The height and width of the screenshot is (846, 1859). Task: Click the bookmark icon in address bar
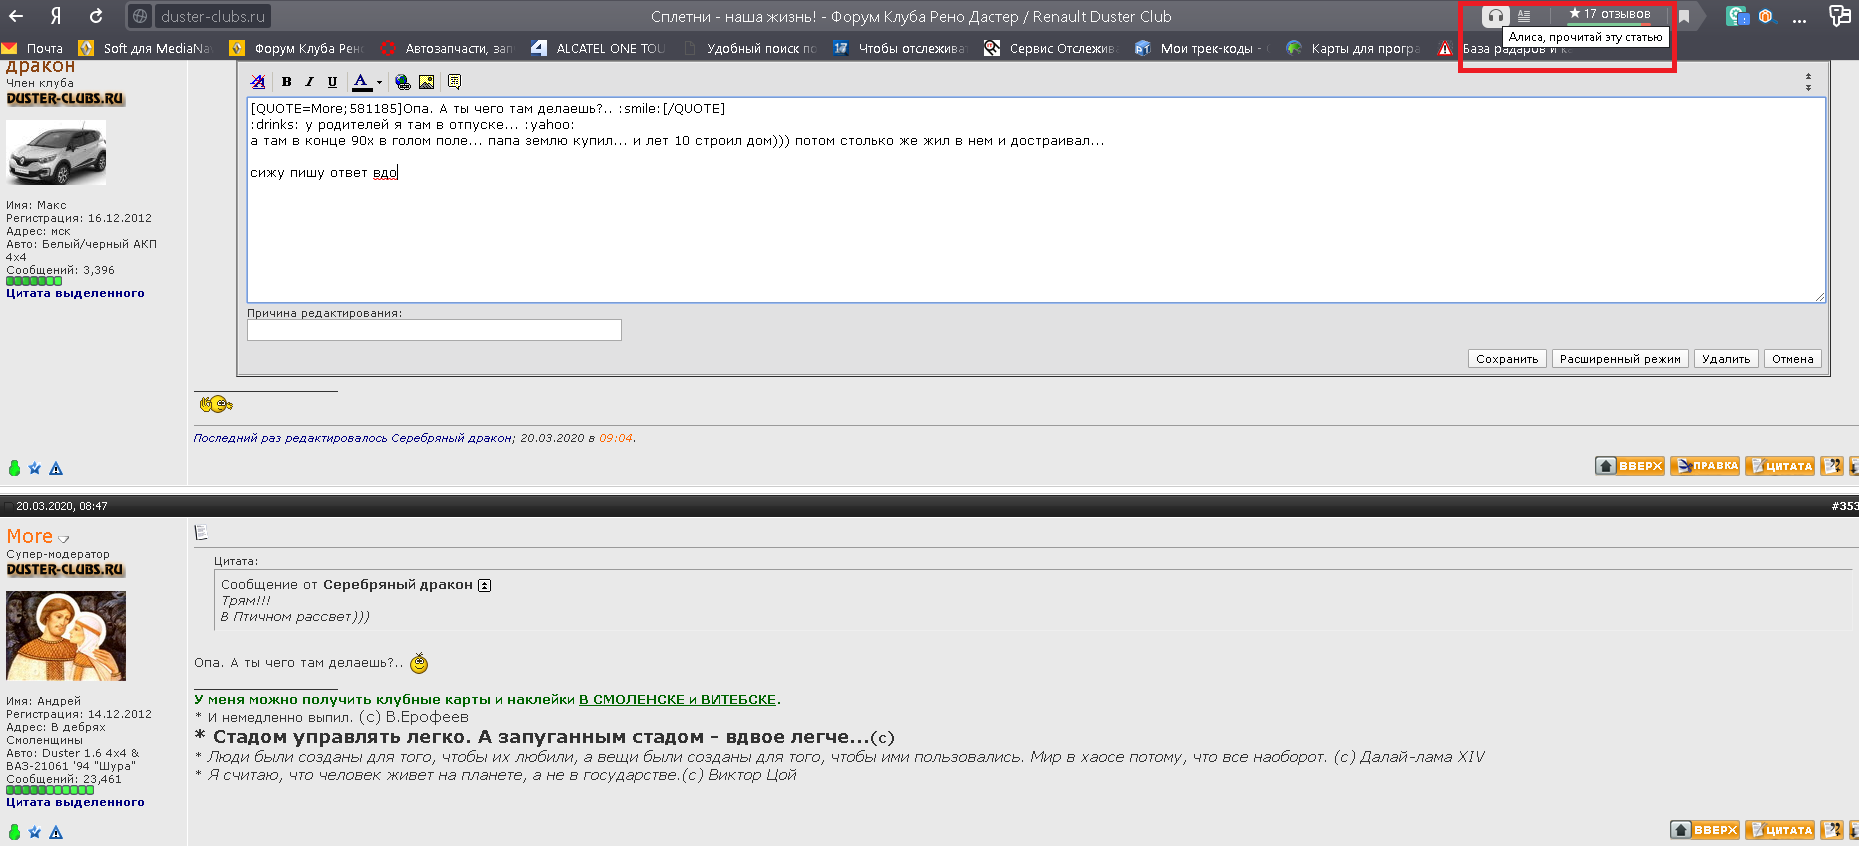[1684, 16]
